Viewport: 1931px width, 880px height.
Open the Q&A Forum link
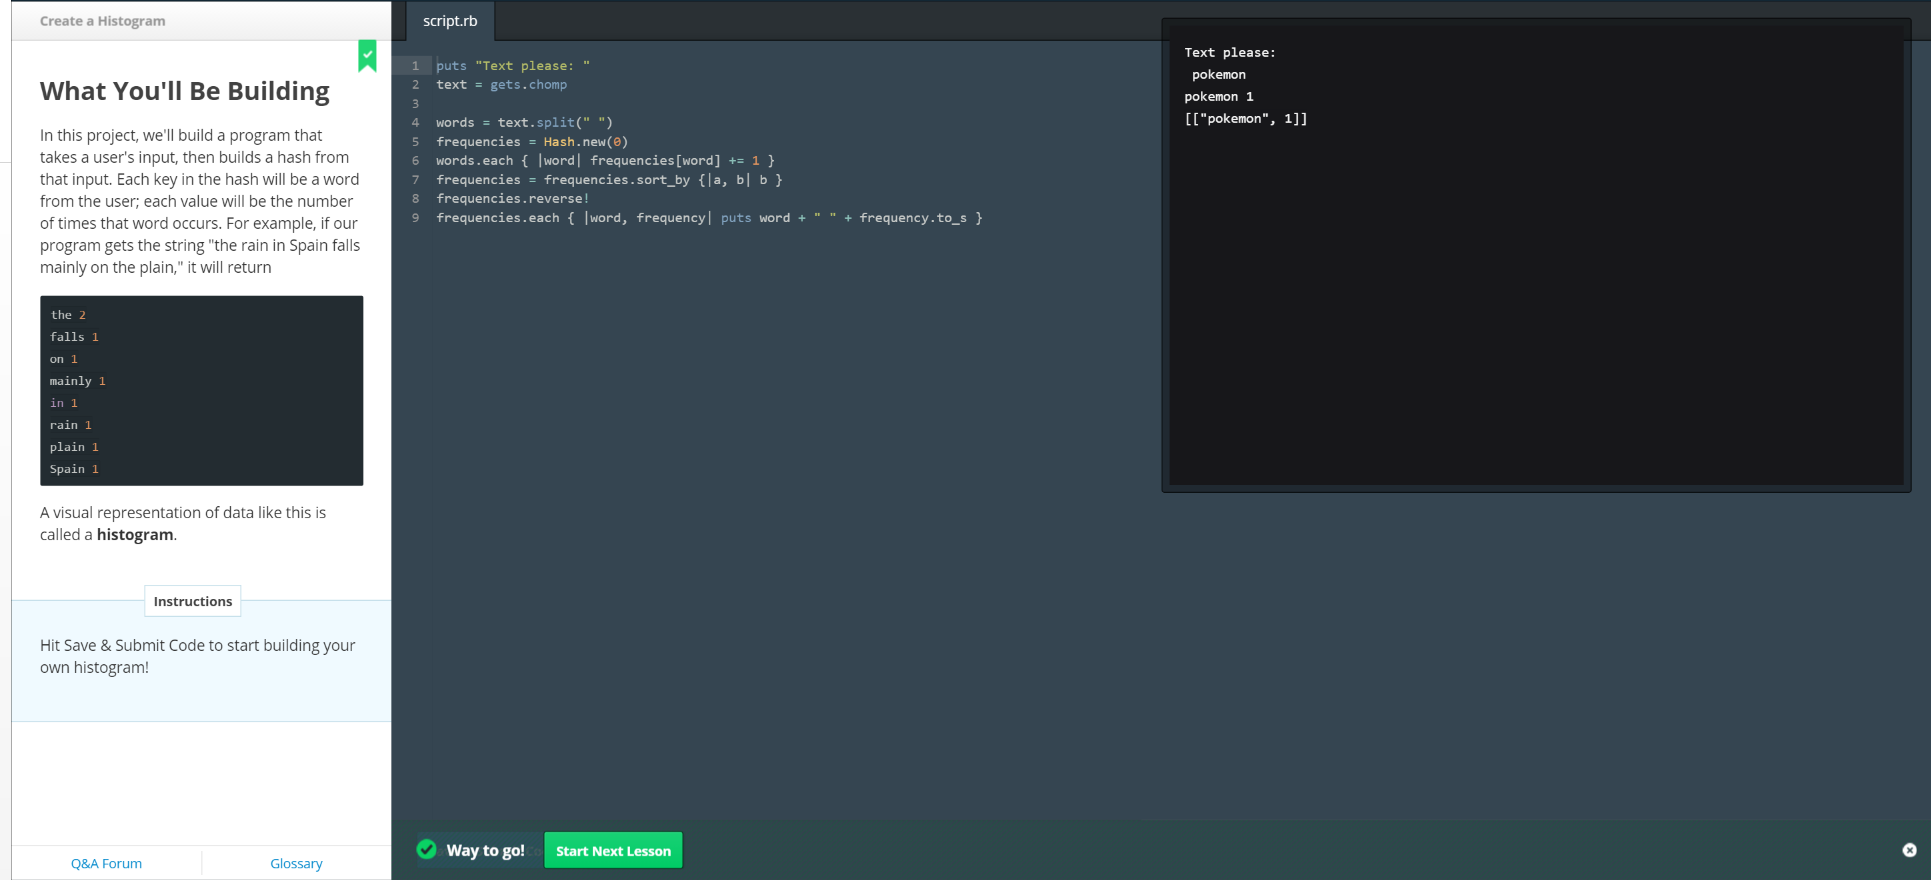pos(106,863)
